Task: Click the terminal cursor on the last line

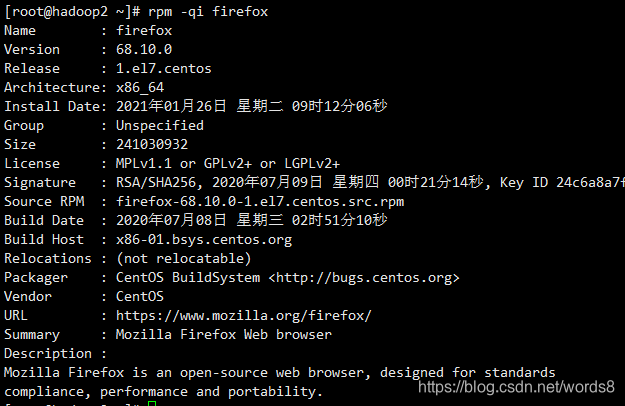Action: tap(150, 403)
